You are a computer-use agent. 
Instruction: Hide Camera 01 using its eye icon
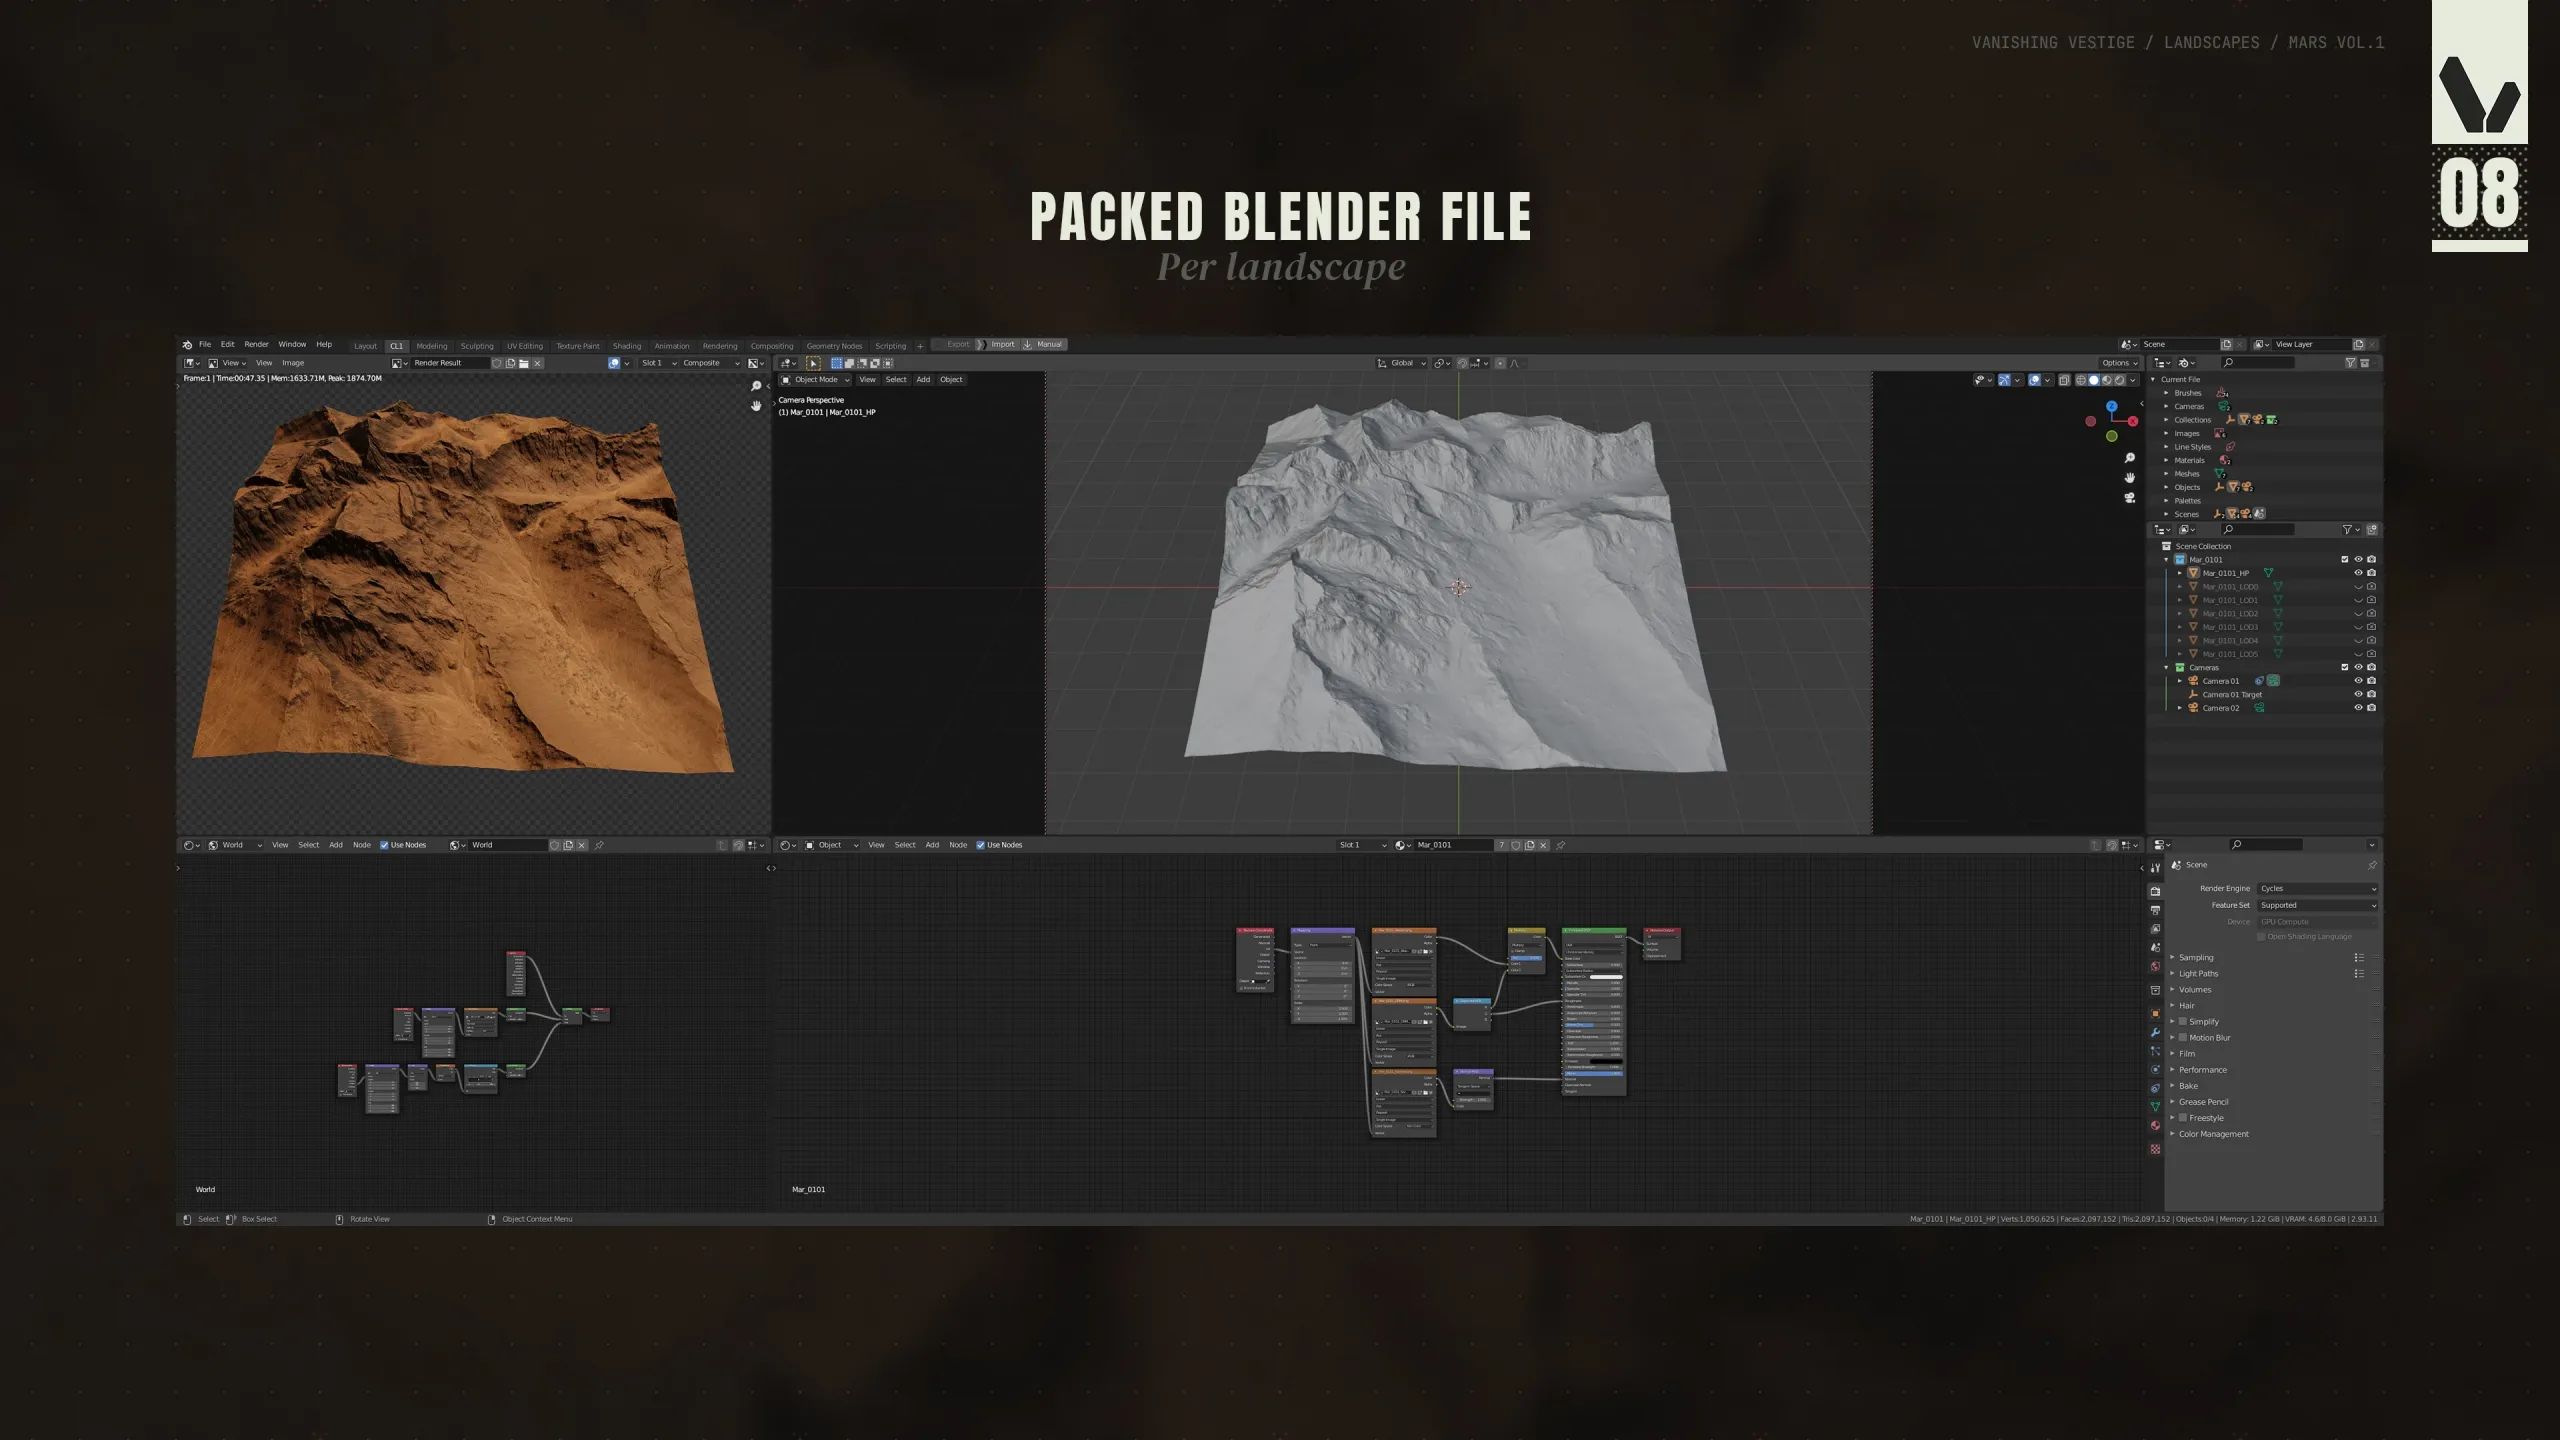[2358, 681]
